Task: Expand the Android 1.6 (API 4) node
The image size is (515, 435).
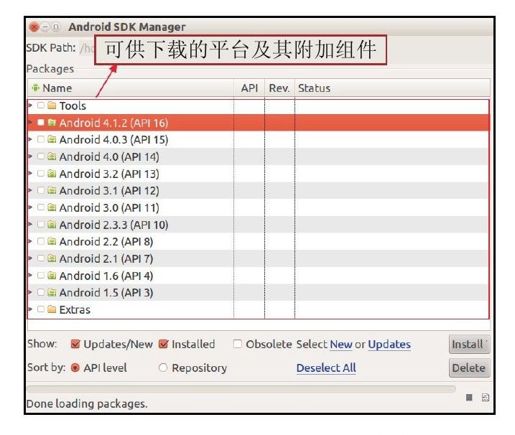Action: (x=30, y=275)
